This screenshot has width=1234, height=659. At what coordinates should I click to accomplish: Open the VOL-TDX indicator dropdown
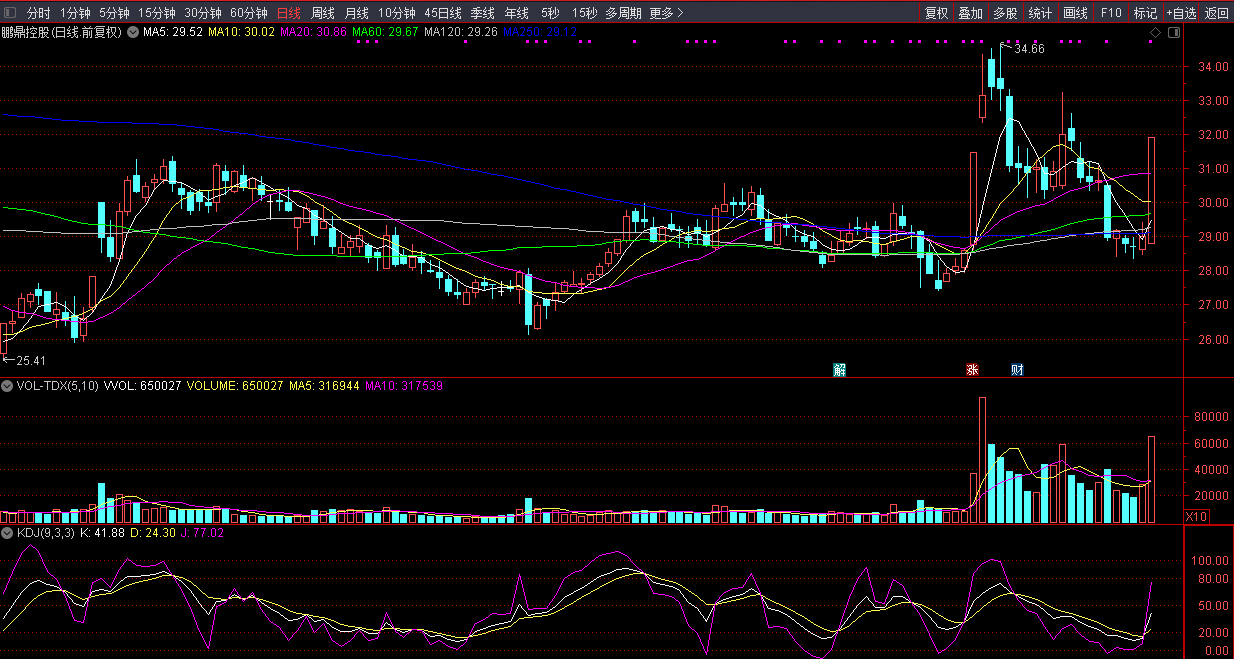pos(8,385)
